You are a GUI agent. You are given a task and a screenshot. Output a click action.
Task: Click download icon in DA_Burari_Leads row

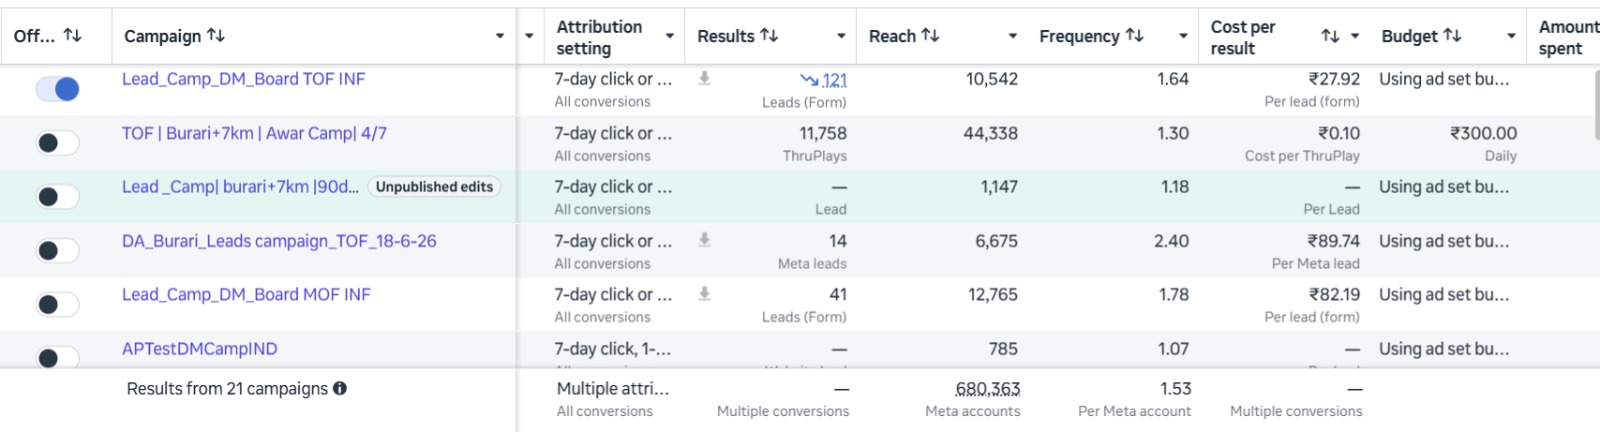pos(704,240)
